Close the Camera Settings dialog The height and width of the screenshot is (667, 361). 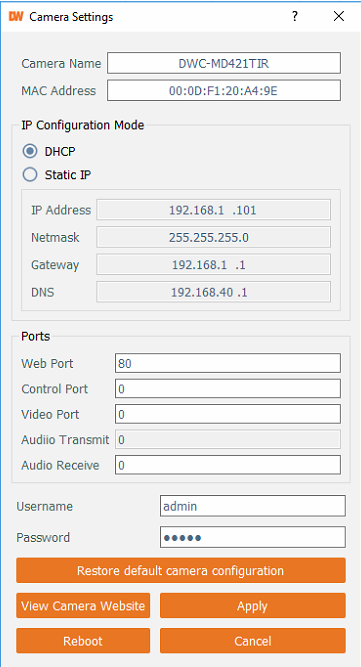(x=338, y=17)
